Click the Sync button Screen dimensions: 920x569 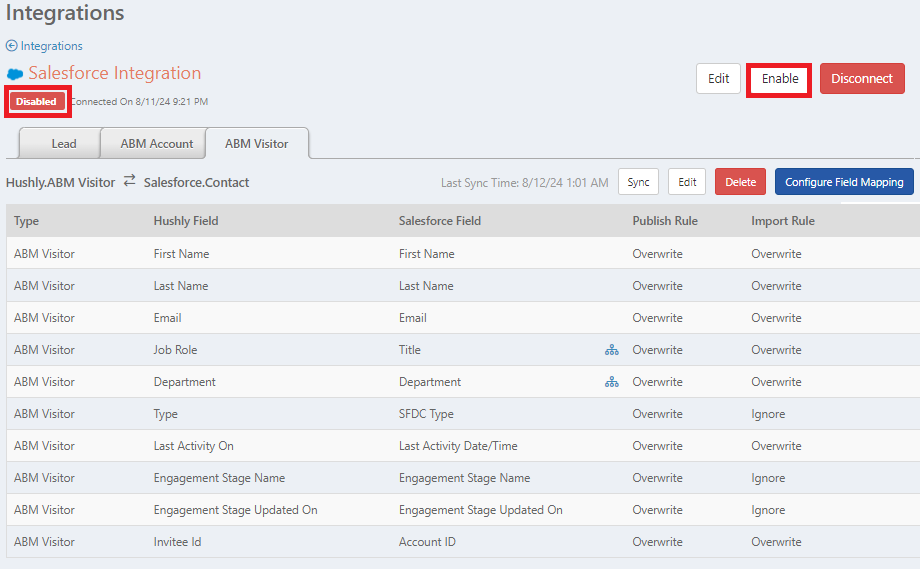click(x=638, y=182)
